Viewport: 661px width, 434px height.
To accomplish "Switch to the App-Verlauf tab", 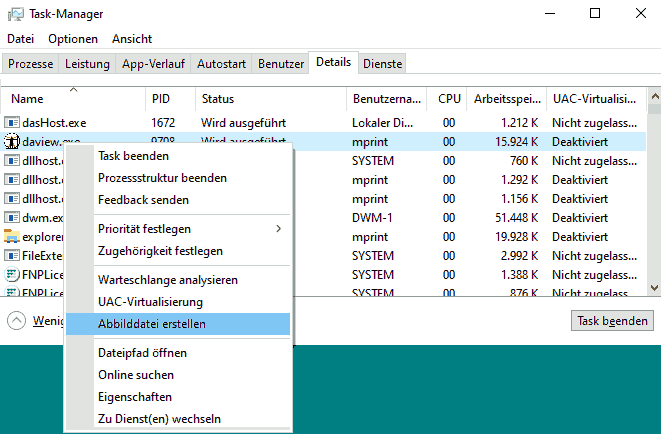I will coord(153,64).
